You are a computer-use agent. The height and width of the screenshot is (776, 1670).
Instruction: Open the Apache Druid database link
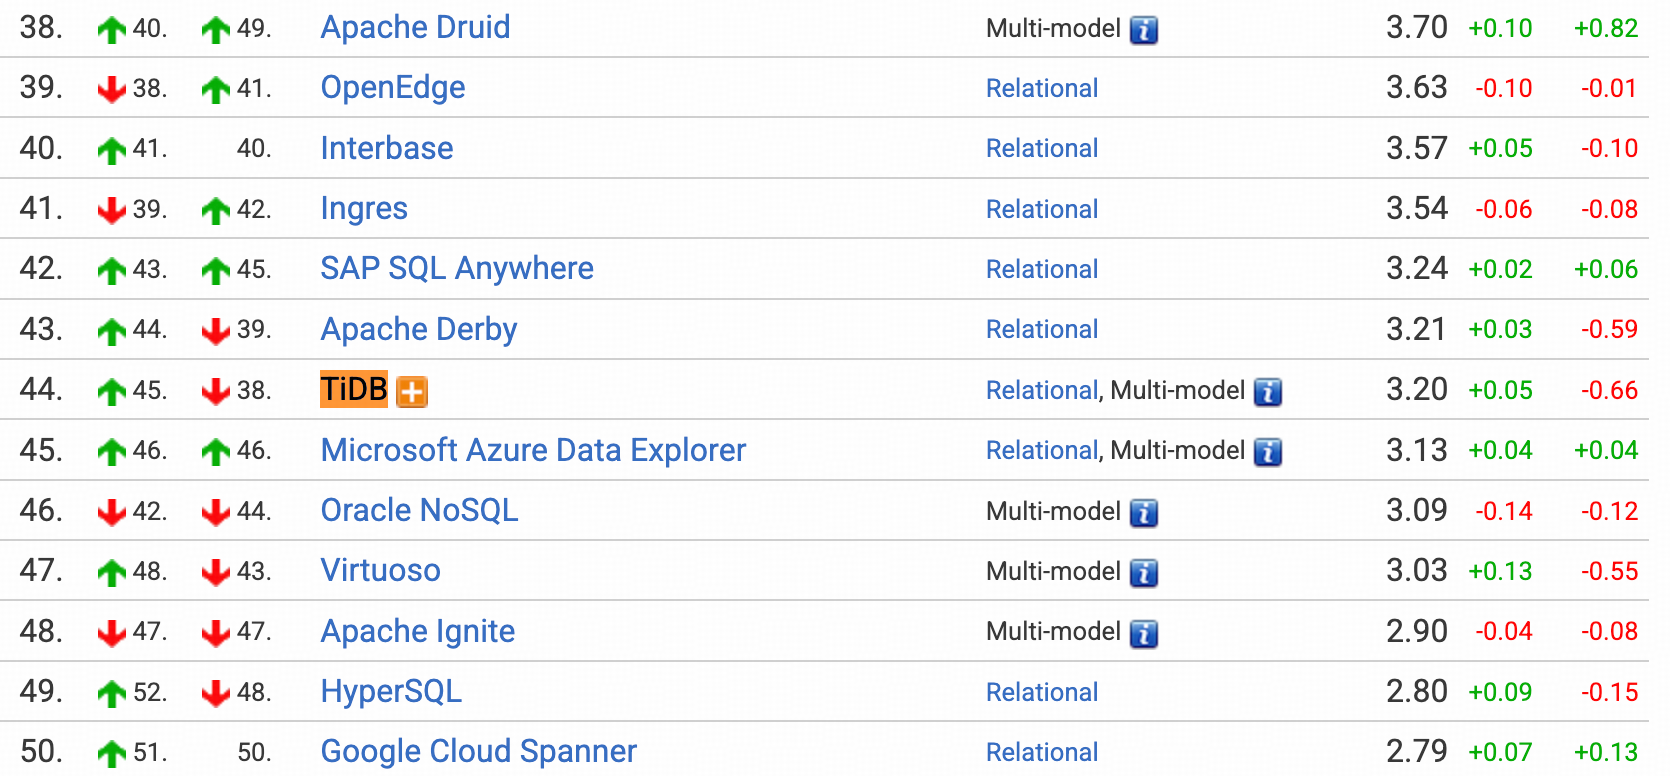415,27
